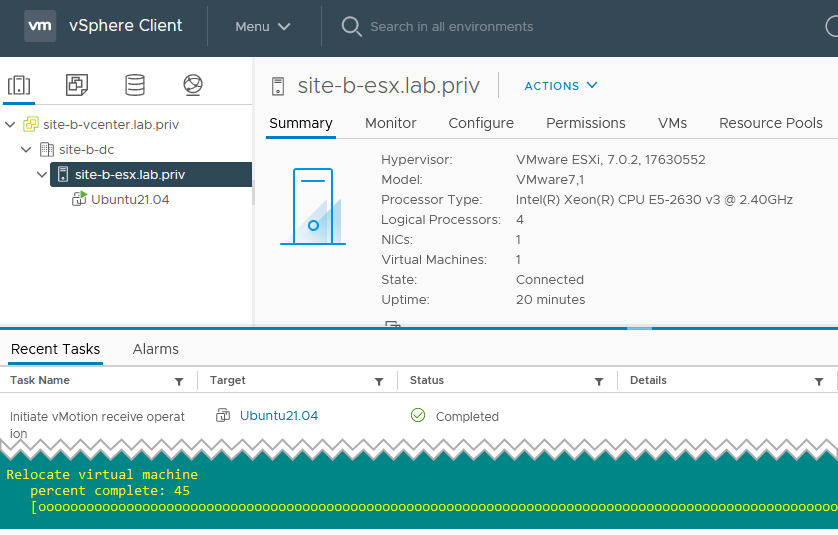Open the VMs and Templates view icon
The image size is (838, 535).
(x=77, y=85)
